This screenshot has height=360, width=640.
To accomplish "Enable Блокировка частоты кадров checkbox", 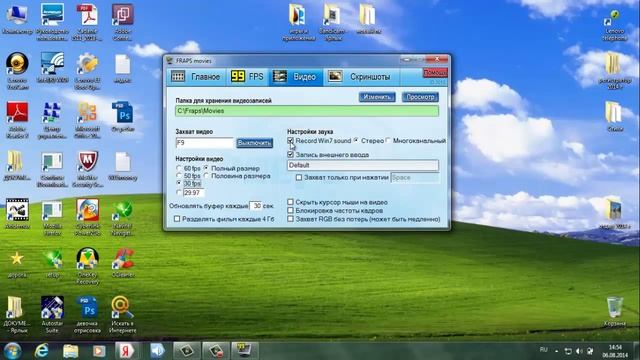I will (290, 211).
